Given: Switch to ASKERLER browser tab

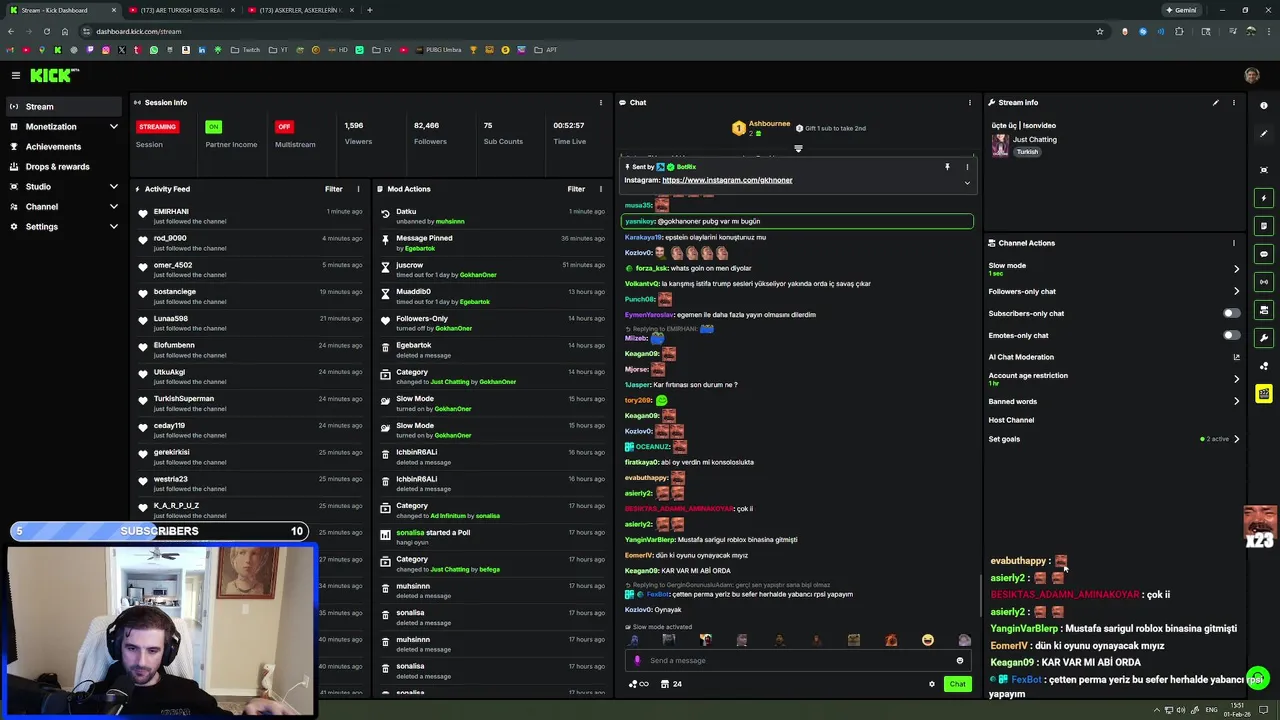Looking at the screenshot, I should click(300, 10).
